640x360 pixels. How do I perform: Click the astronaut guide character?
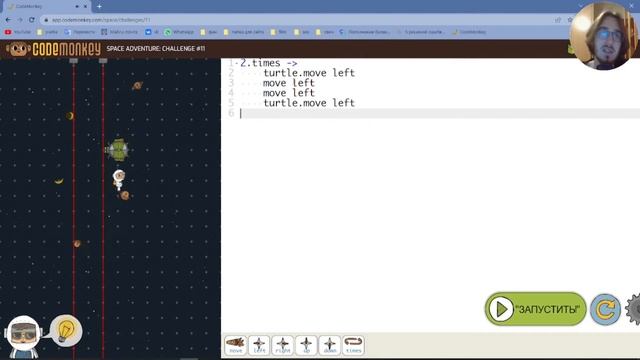(x=23, y=337)
